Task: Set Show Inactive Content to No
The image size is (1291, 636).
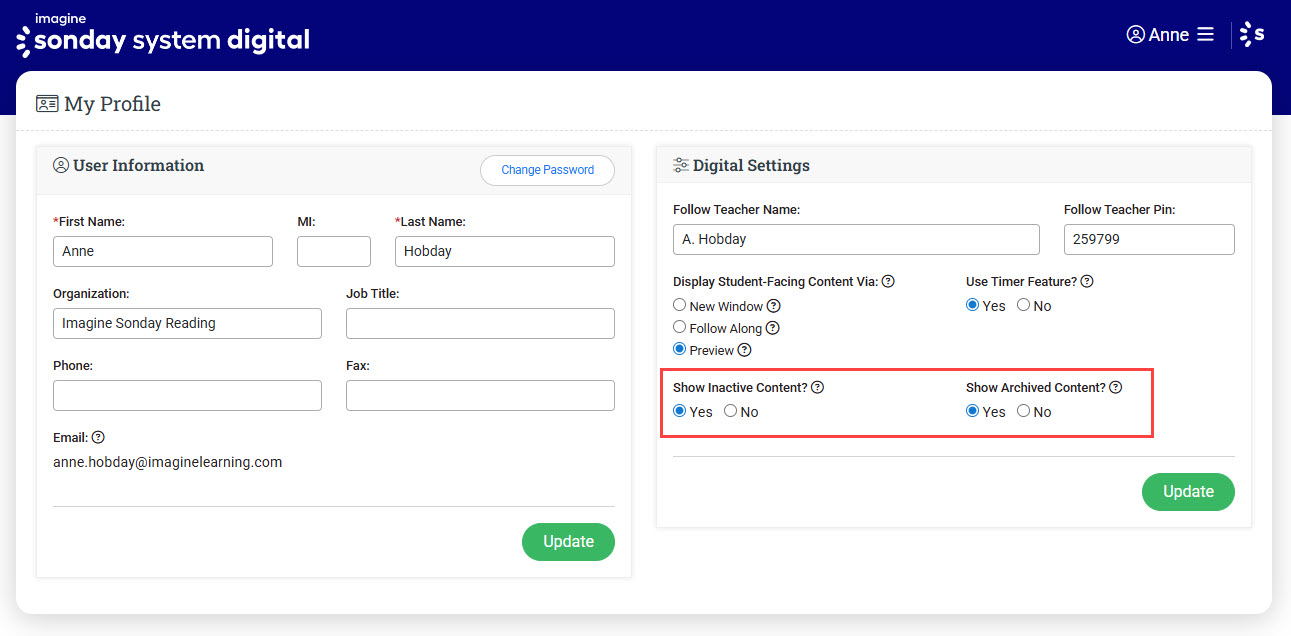Action: click(x=731, y=412)
